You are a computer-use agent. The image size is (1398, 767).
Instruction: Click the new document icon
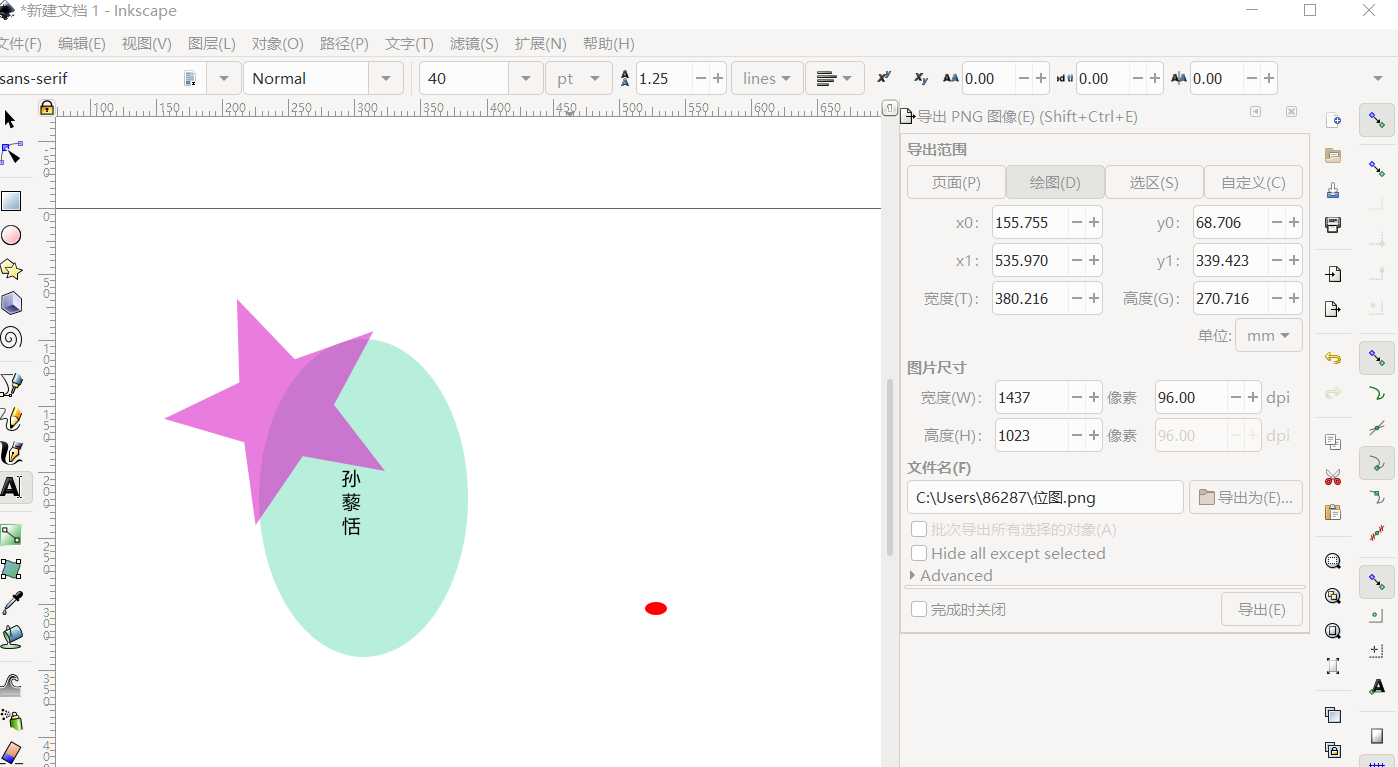click(x=1332, y=121)
